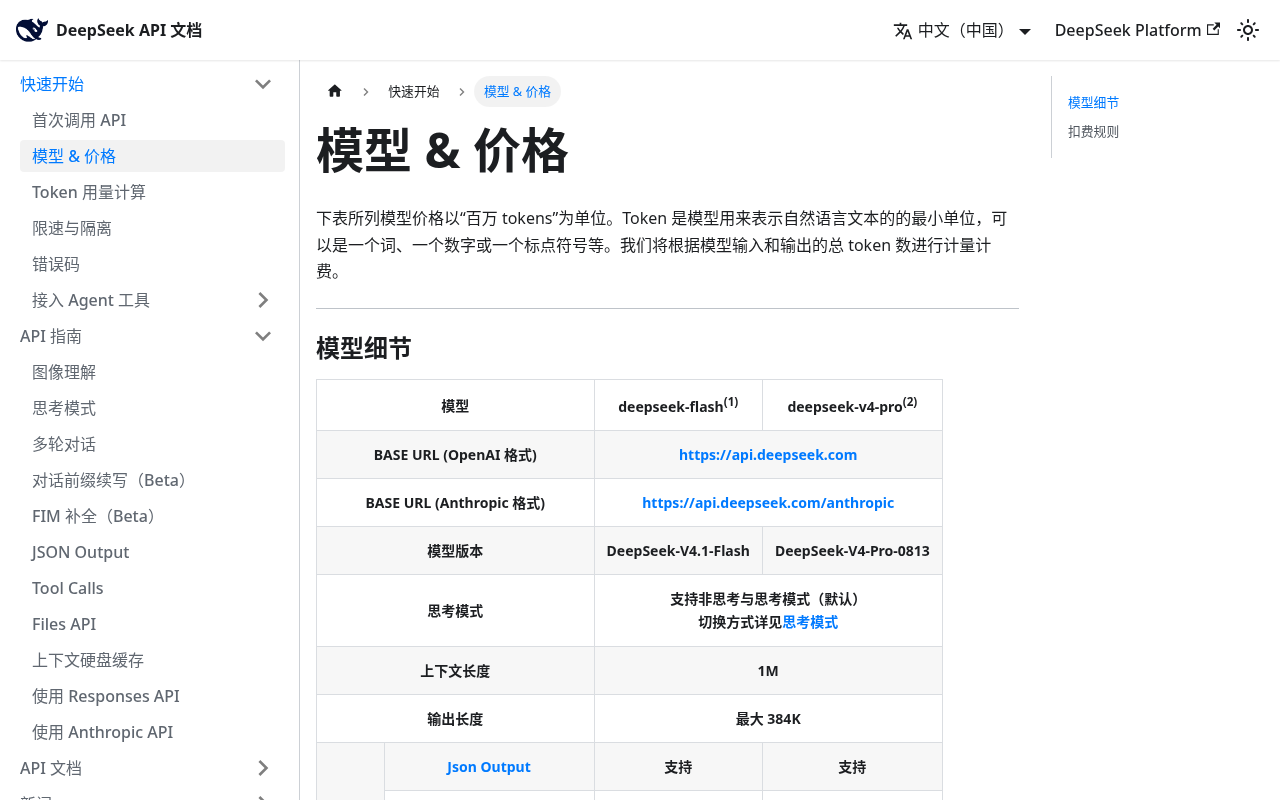The image size is (1280, 800).
Task: Open 错误码 sidebar page
Action: pos(152,264)
